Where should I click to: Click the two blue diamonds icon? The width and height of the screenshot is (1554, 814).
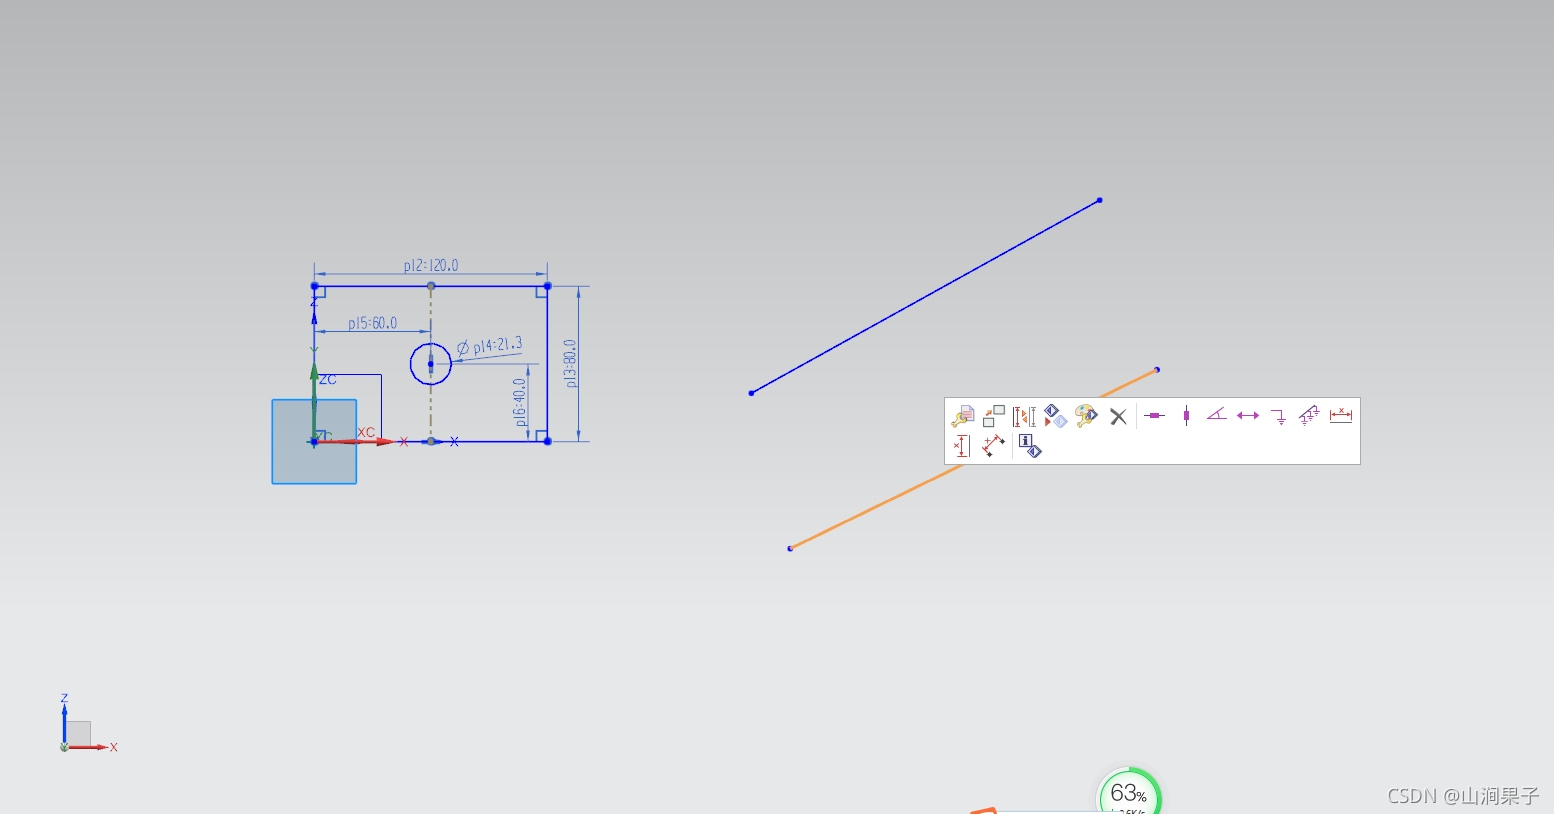pos(1055,416)
